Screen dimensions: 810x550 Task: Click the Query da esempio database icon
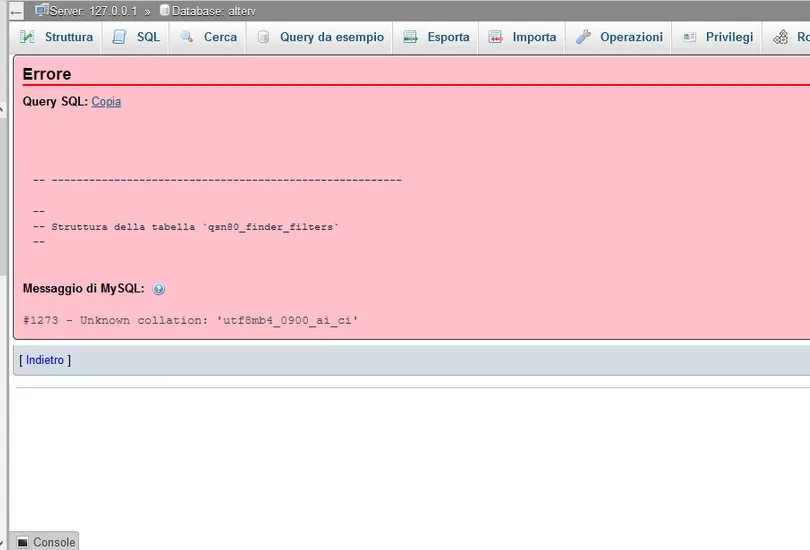[263, 37]
